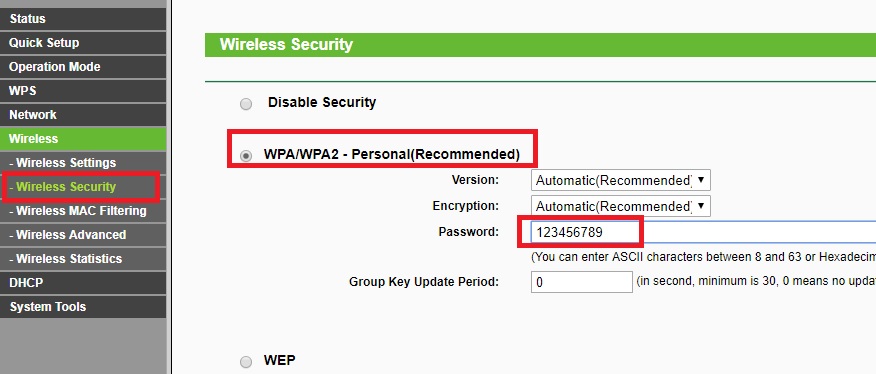The image size is (876, 374).
Task: View Wireless Statistics page
Action: coord(83,259)
